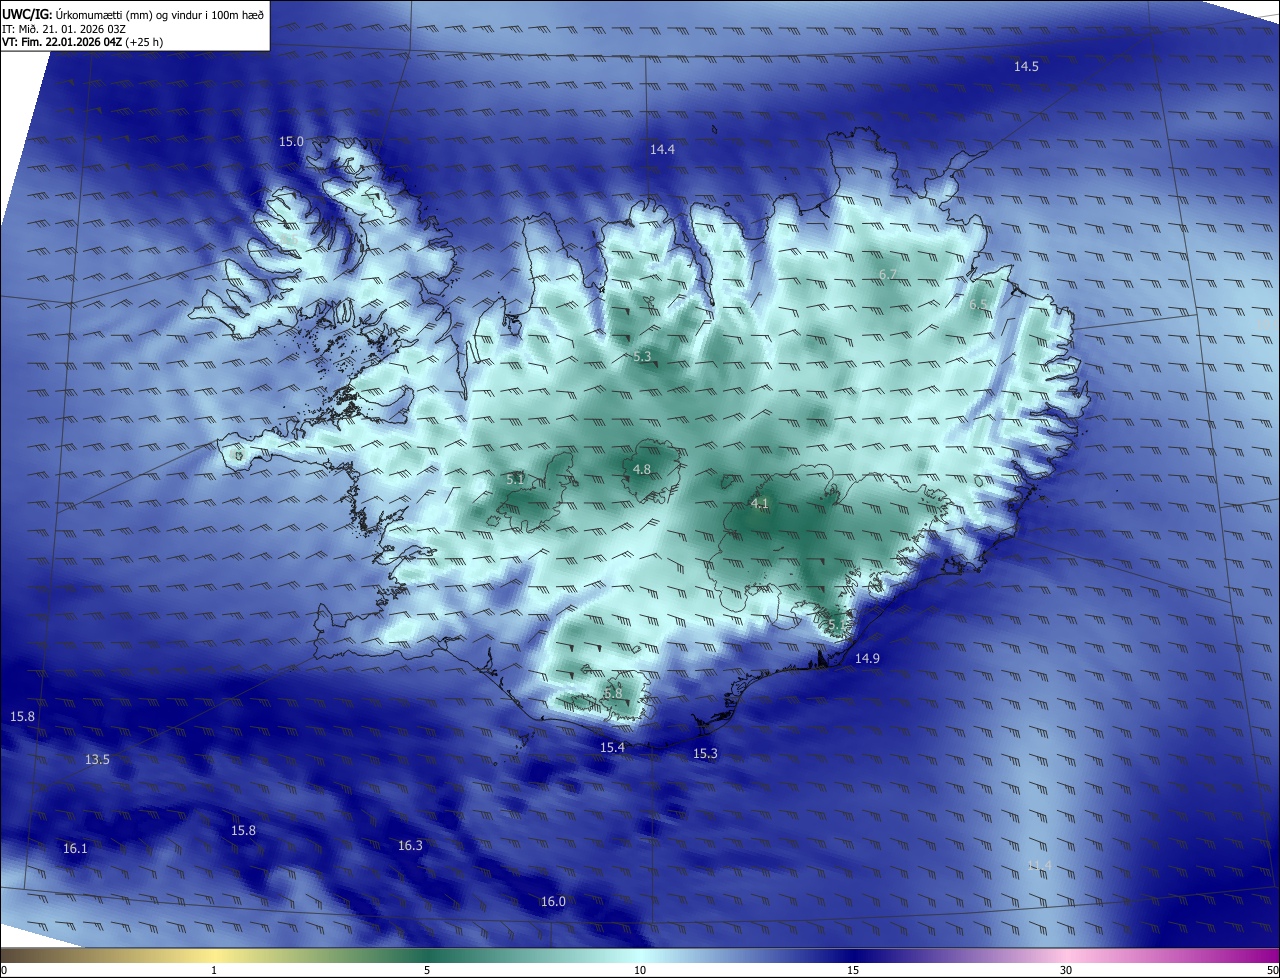Click the 15.3 value label

705,754
